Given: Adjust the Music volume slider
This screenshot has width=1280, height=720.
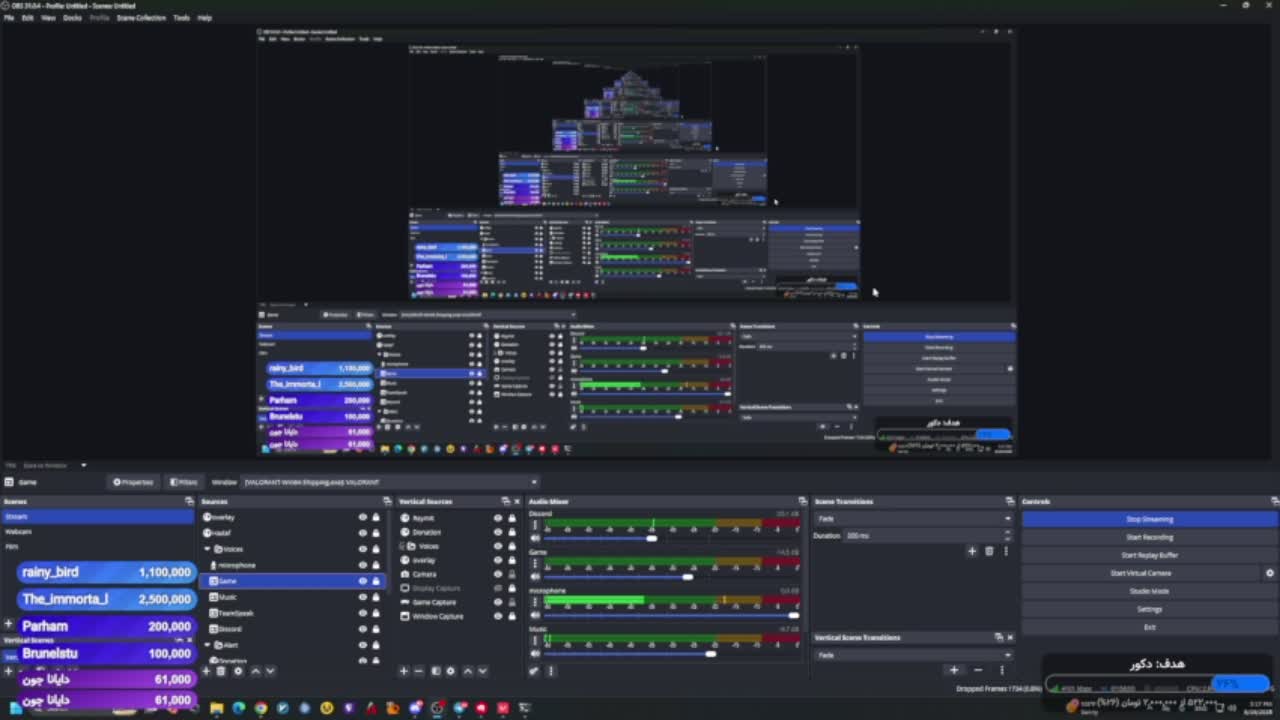Looking at the screenshot, I should (x=710, y=654).
